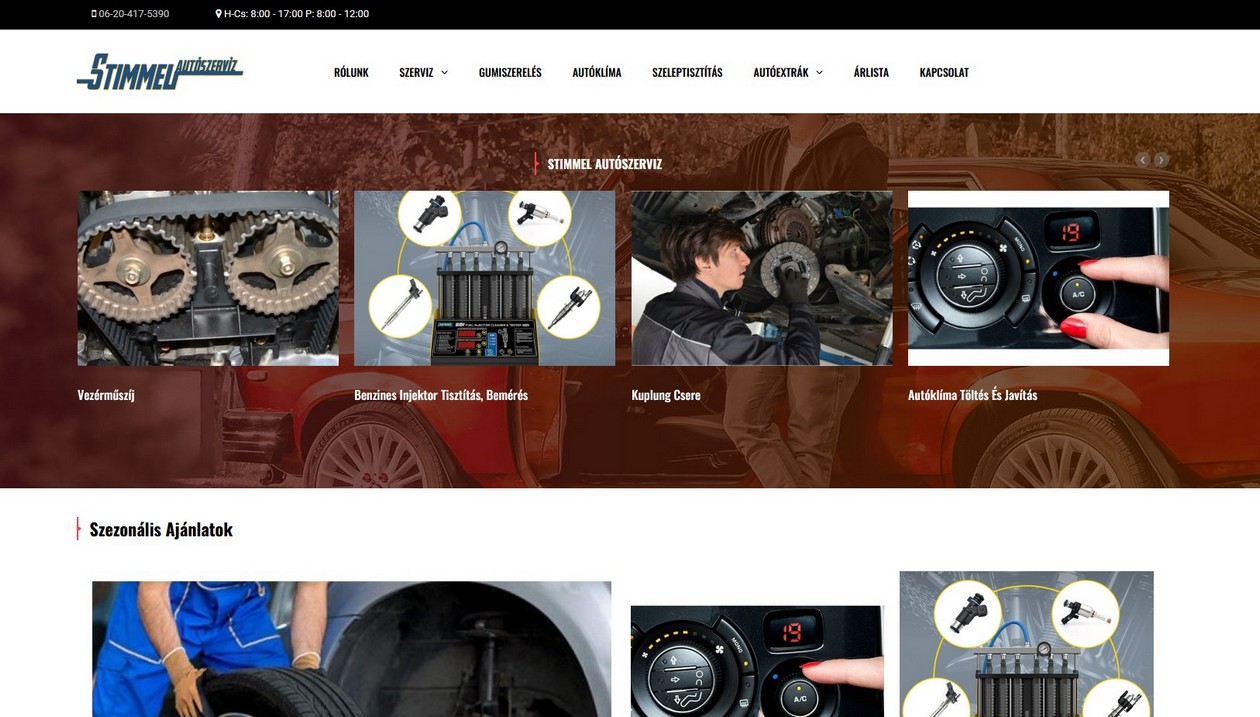
Task: Expand the Szerviz submenu chevron
Action: (444, 72)
